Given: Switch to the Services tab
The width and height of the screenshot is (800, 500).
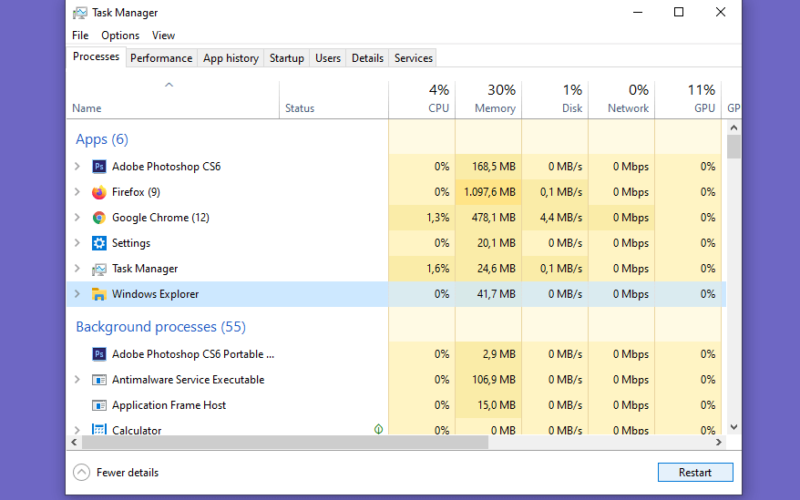Looking at the screenshot, I should [x=413, y=58].
